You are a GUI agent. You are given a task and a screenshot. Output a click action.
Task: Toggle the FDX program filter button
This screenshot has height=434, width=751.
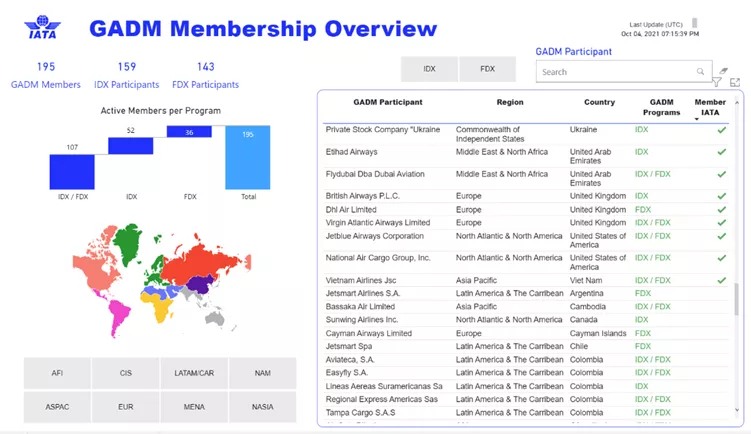[487, 69]
